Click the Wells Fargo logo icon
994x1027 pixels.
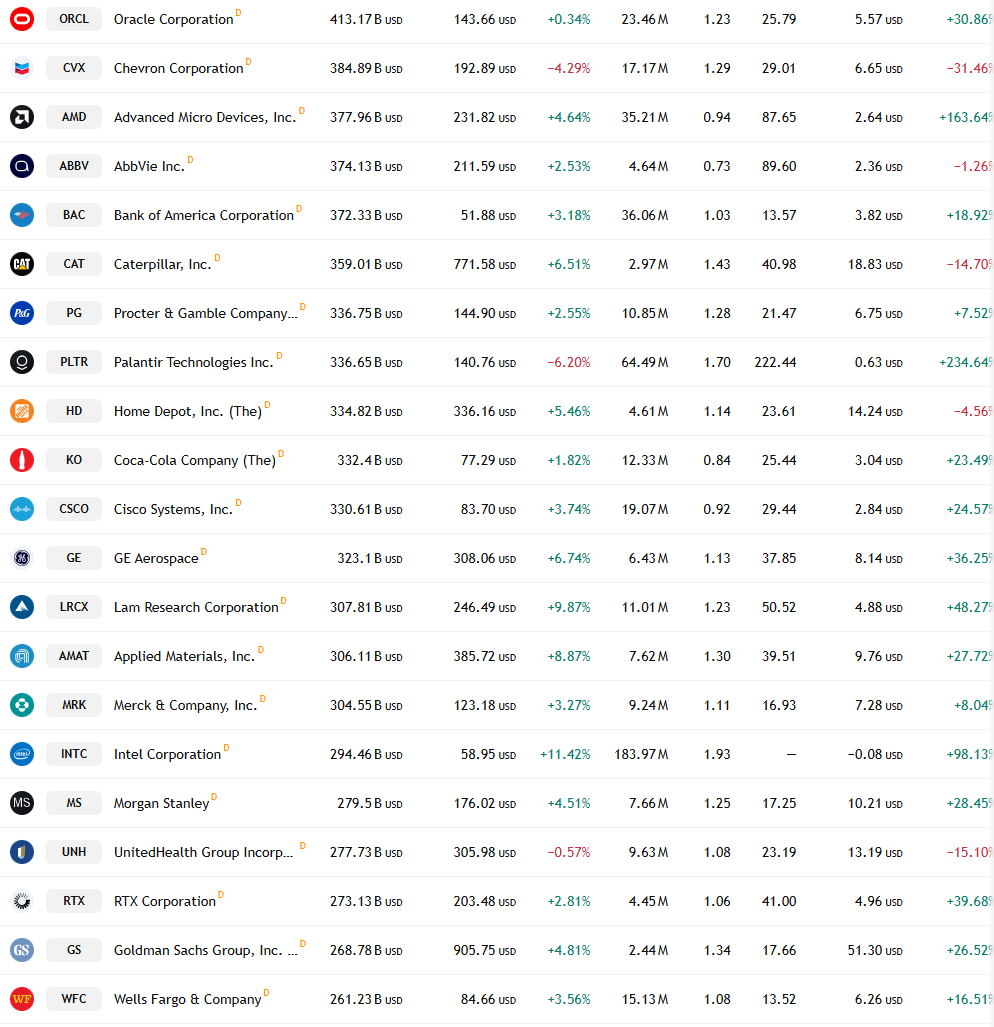(22, 999)
